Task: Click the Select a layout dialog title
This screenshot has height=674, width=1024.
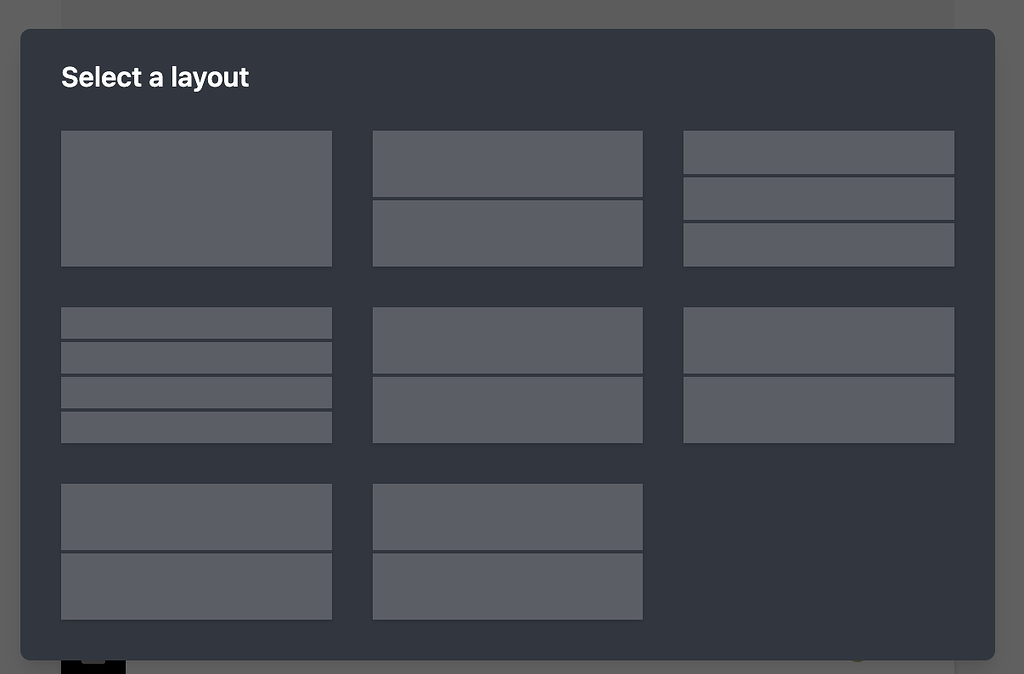Action: tap(155, 77)
